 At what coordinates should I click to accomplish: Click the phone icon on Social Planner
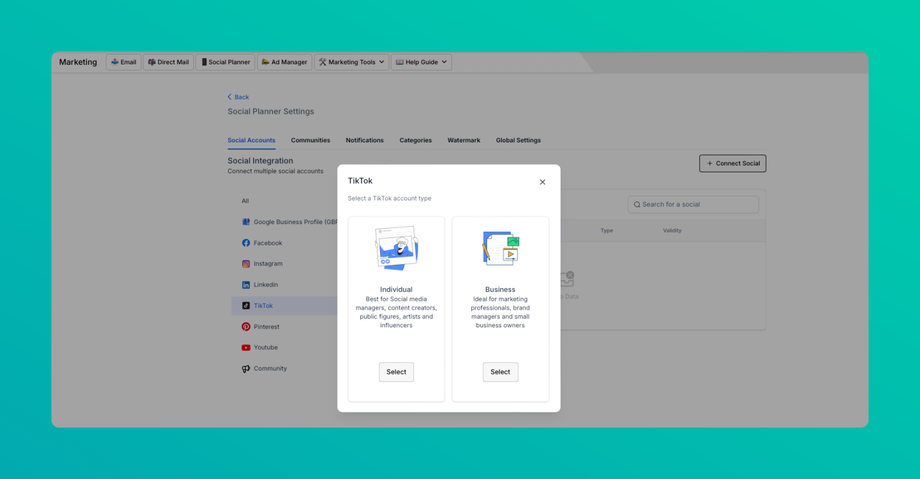pyautogui.click(x=204, y=62)
